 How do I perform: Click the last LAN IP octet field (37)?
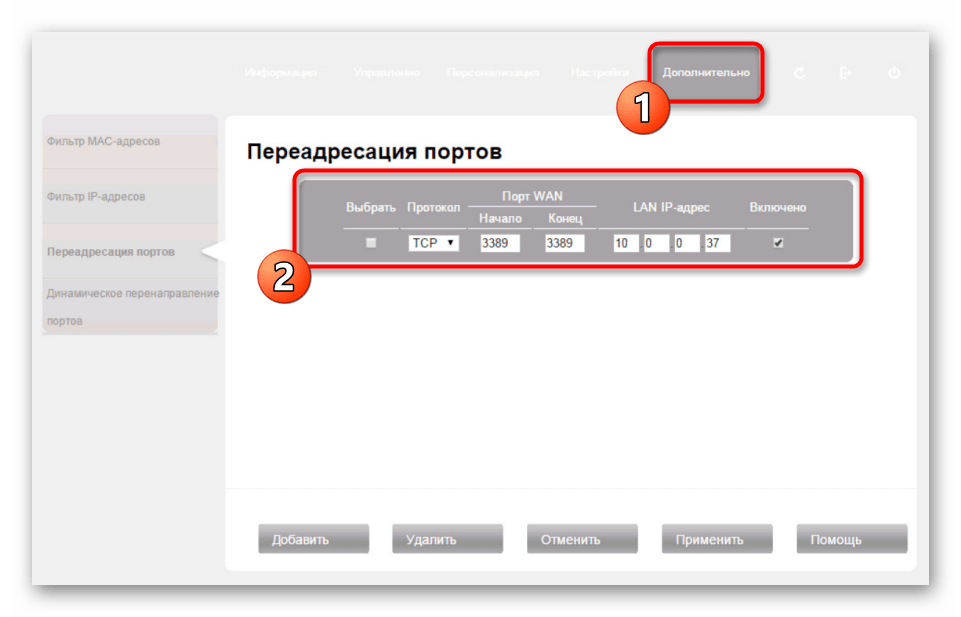click(x=717, y=243)
